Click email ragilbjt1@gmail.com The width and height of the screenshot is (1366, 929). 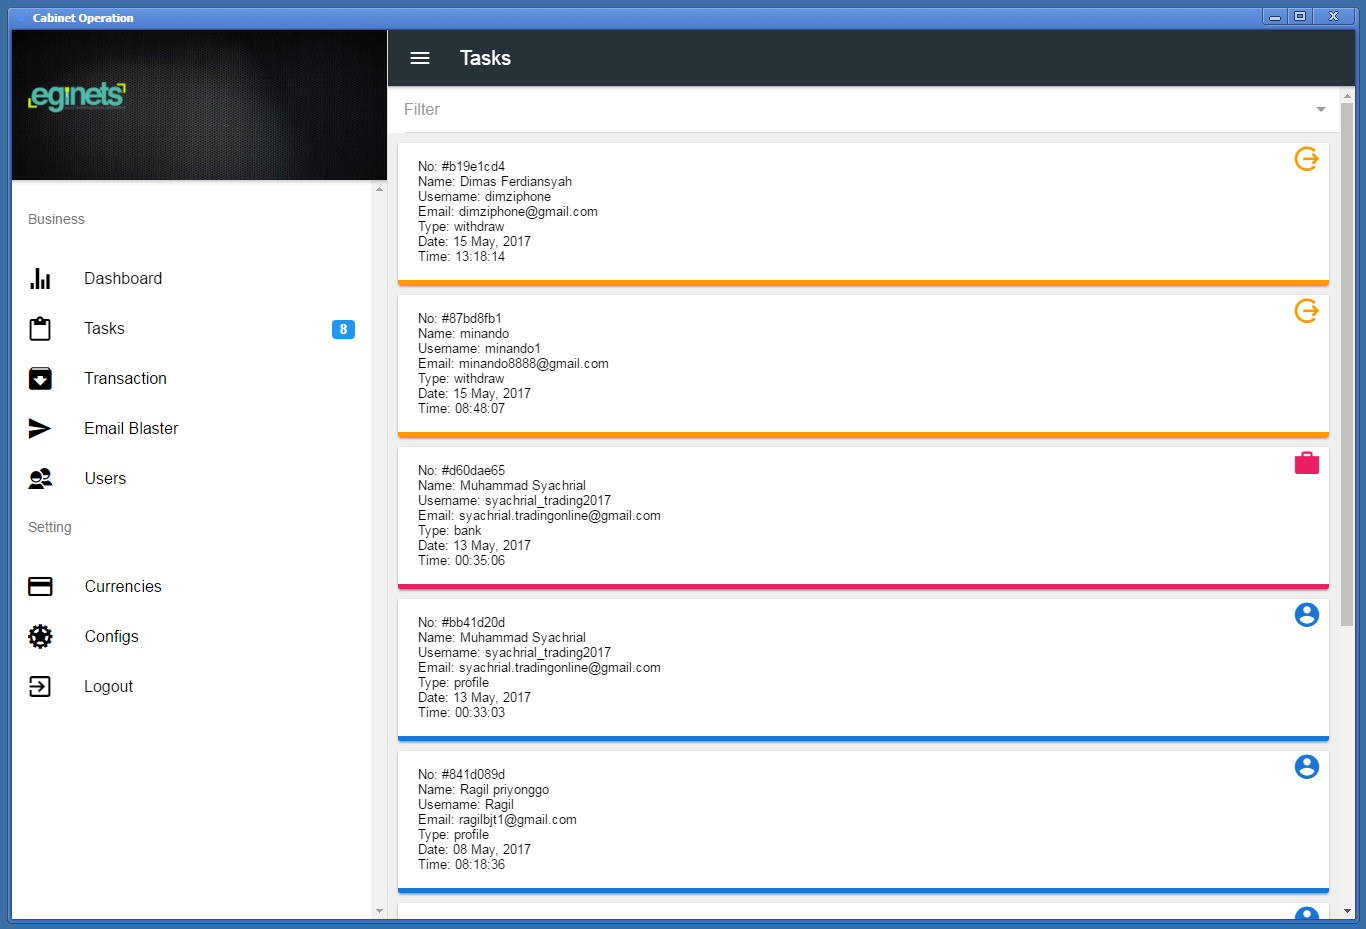tap(518, 820)
